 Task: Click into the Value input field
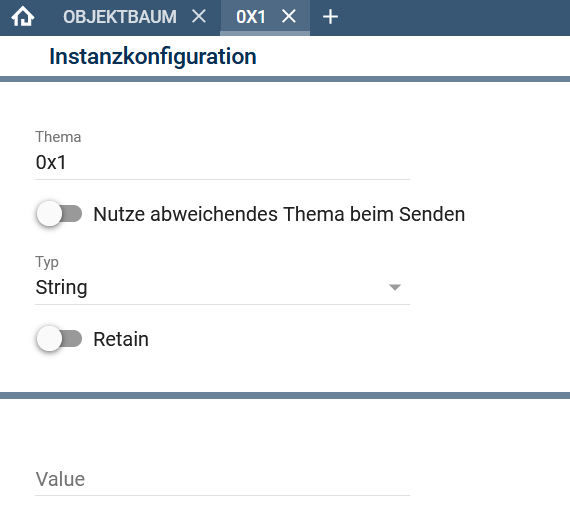[x=222, y=479]
